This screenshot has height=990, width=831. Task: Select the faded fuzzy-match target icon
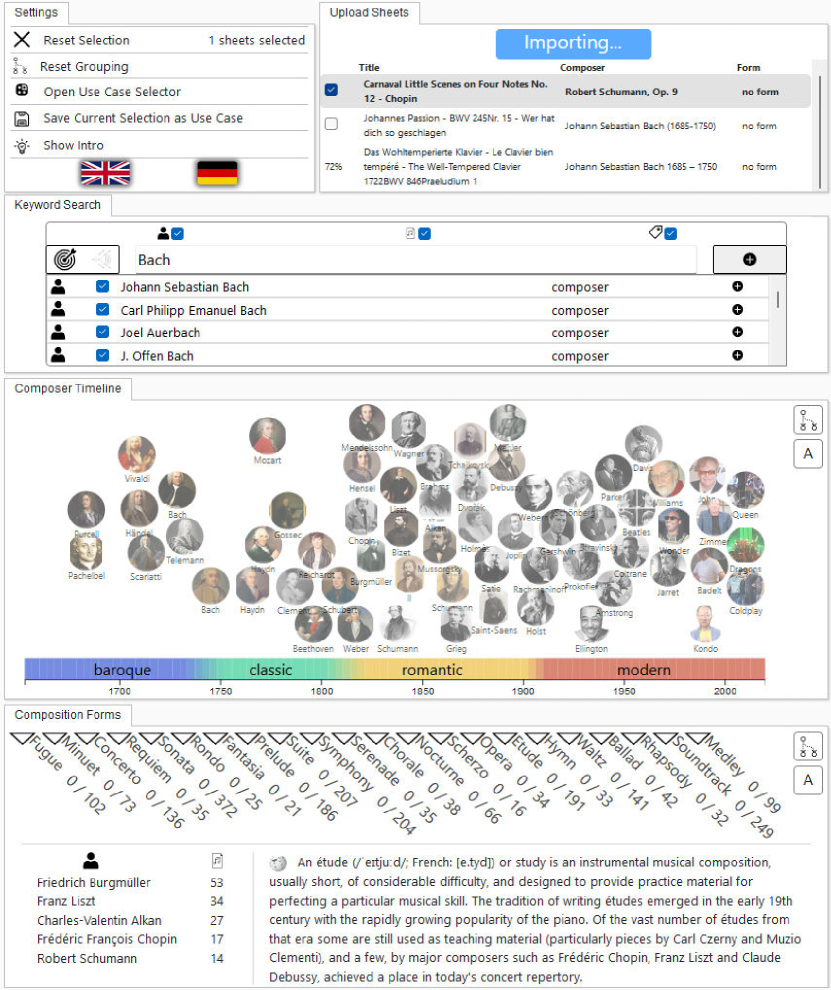(102, 259)
